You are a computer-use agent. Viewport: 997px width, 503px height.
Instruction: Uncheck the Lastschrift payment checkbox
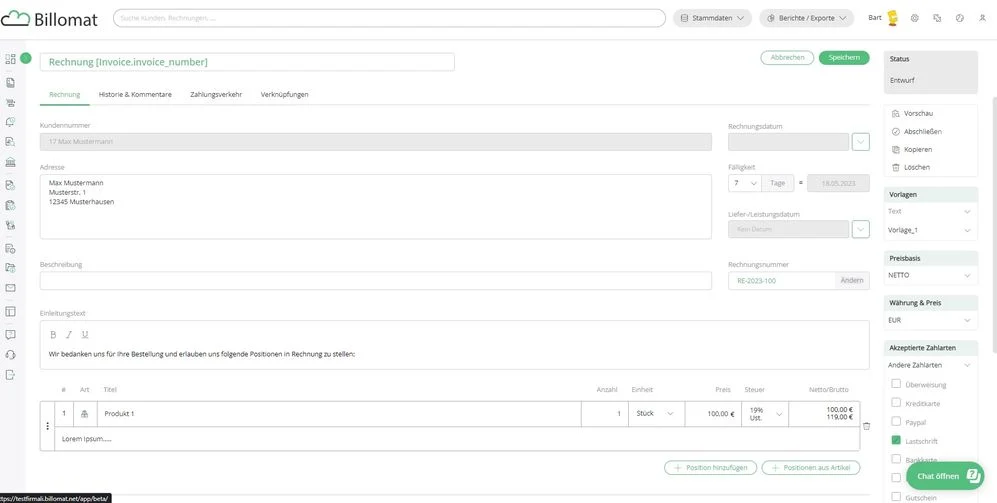tap(896, 440)
